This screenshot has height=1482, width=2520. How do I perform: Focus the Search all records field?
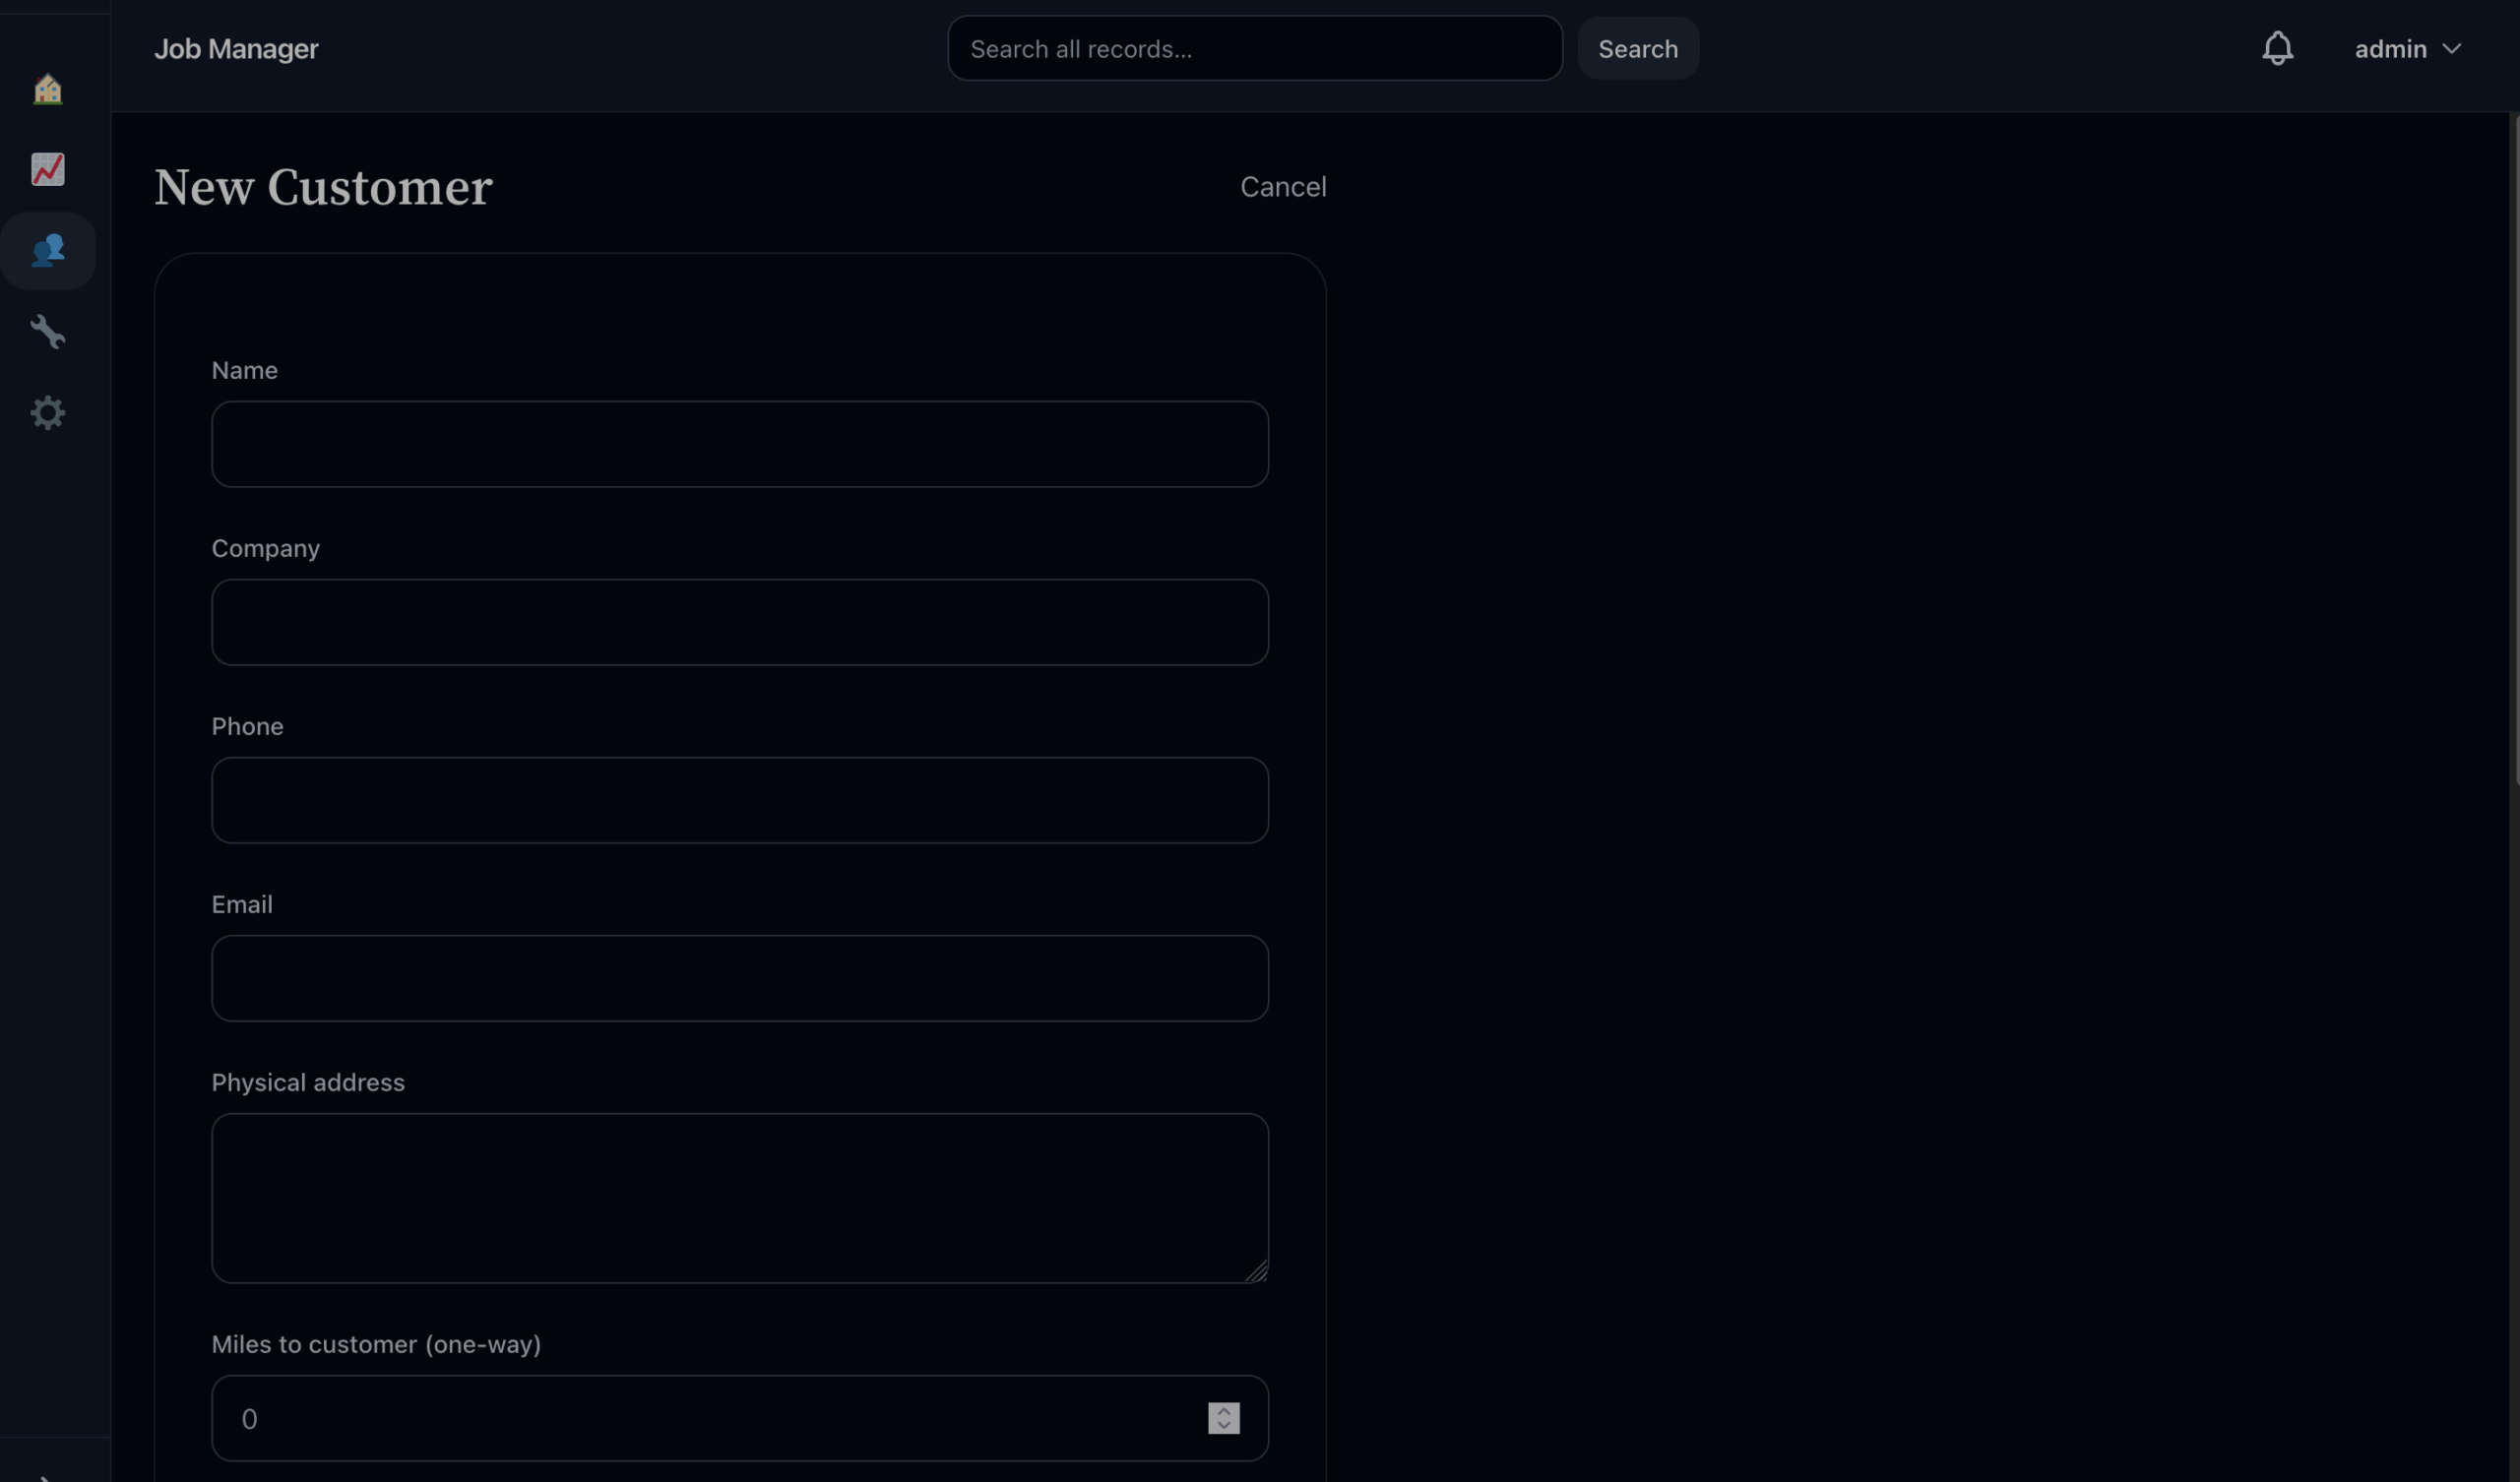coord(1254,49)
